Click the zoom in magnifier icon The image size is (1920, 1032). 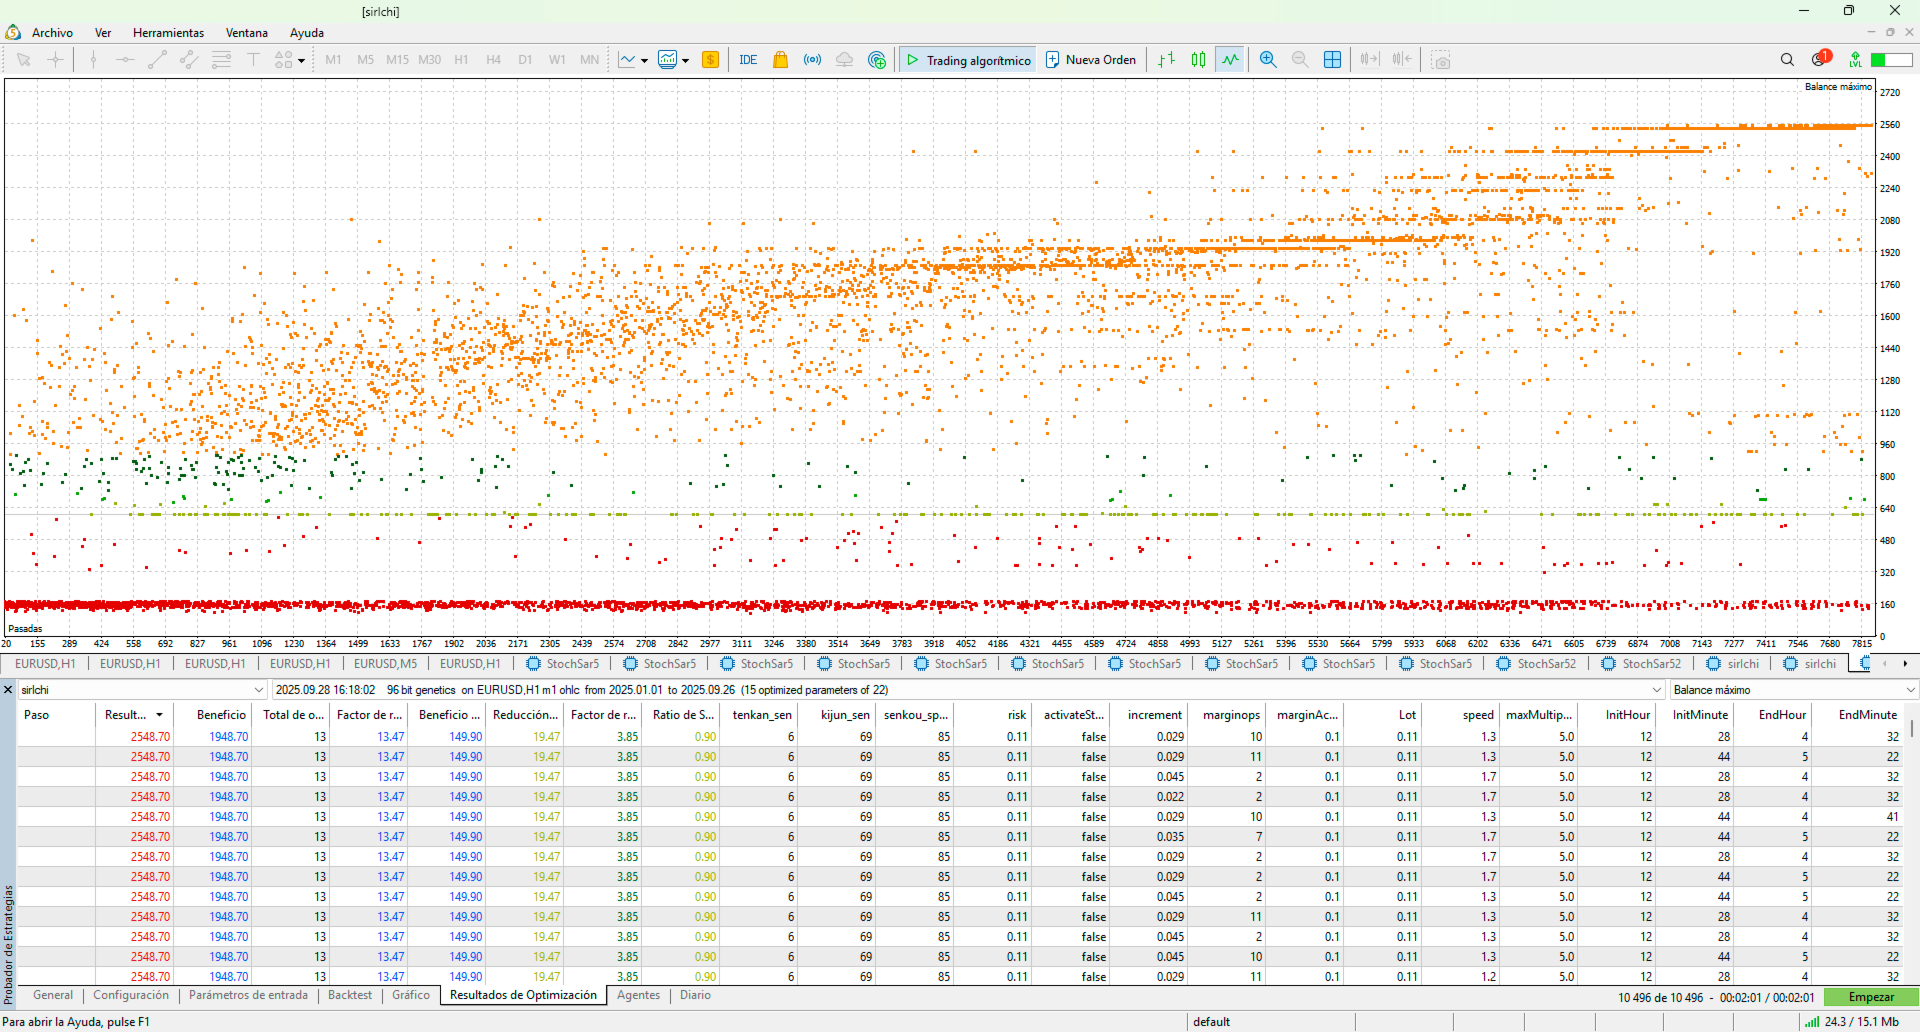1267,60
